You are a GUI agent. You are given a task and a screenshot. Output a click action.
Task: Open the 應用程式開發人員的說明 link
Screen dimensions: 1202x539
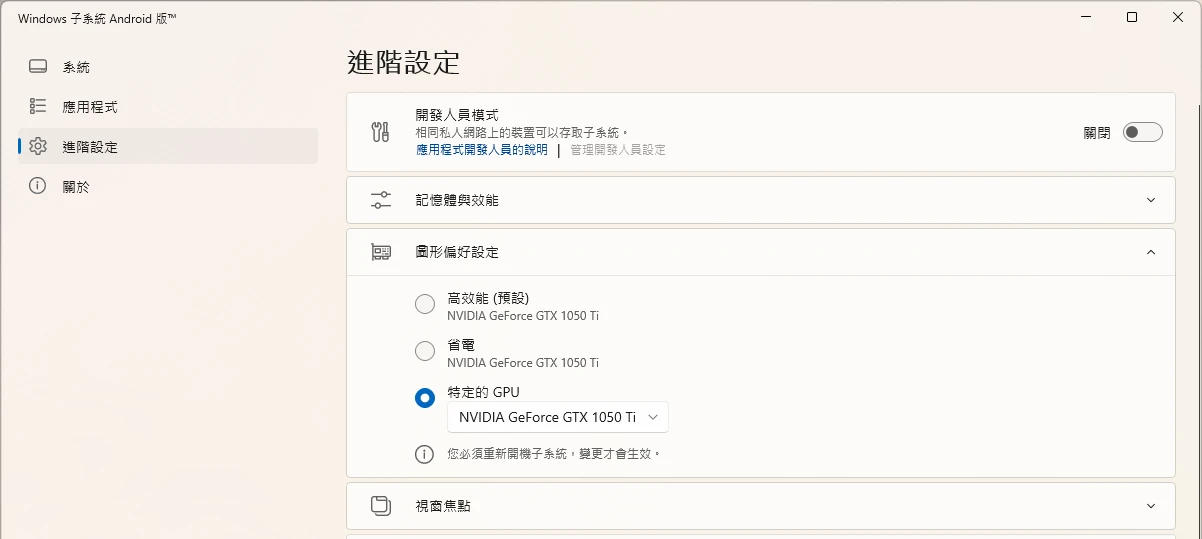pyautogui.click(x=482, y=149)
